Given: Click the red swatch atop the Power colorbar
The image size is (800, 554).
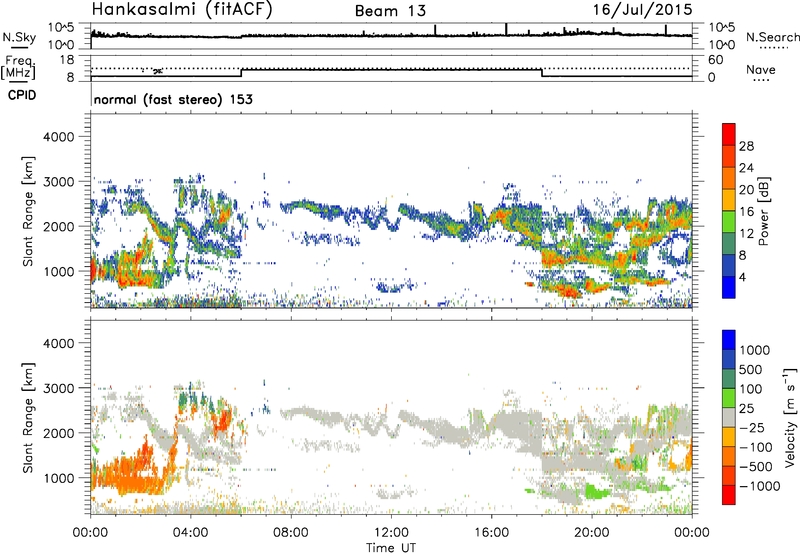Looking at the screenshot, I should 729,134.
